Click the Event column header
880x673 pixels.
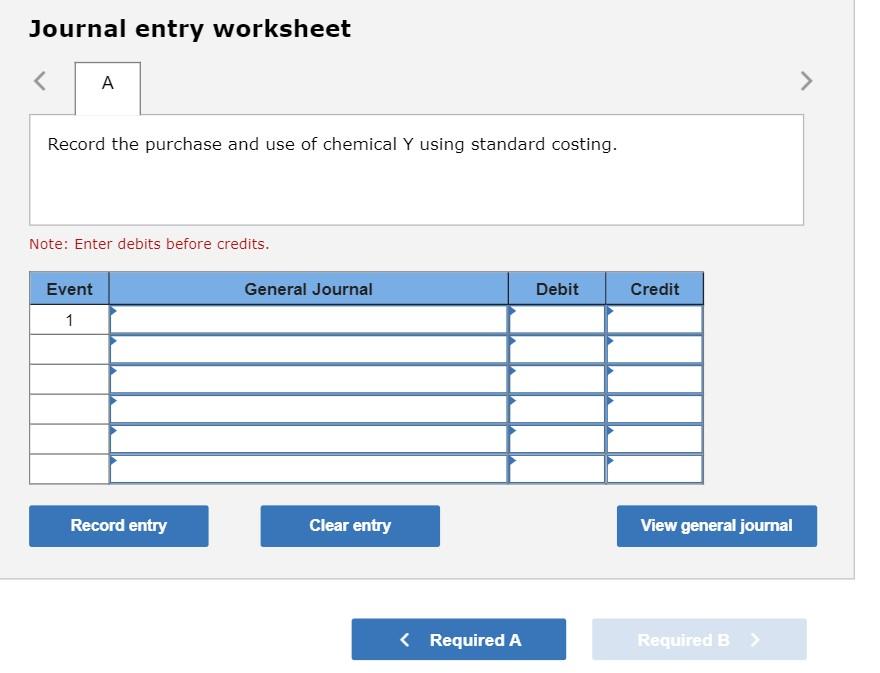pyautogui.click(x=68, y=289)
